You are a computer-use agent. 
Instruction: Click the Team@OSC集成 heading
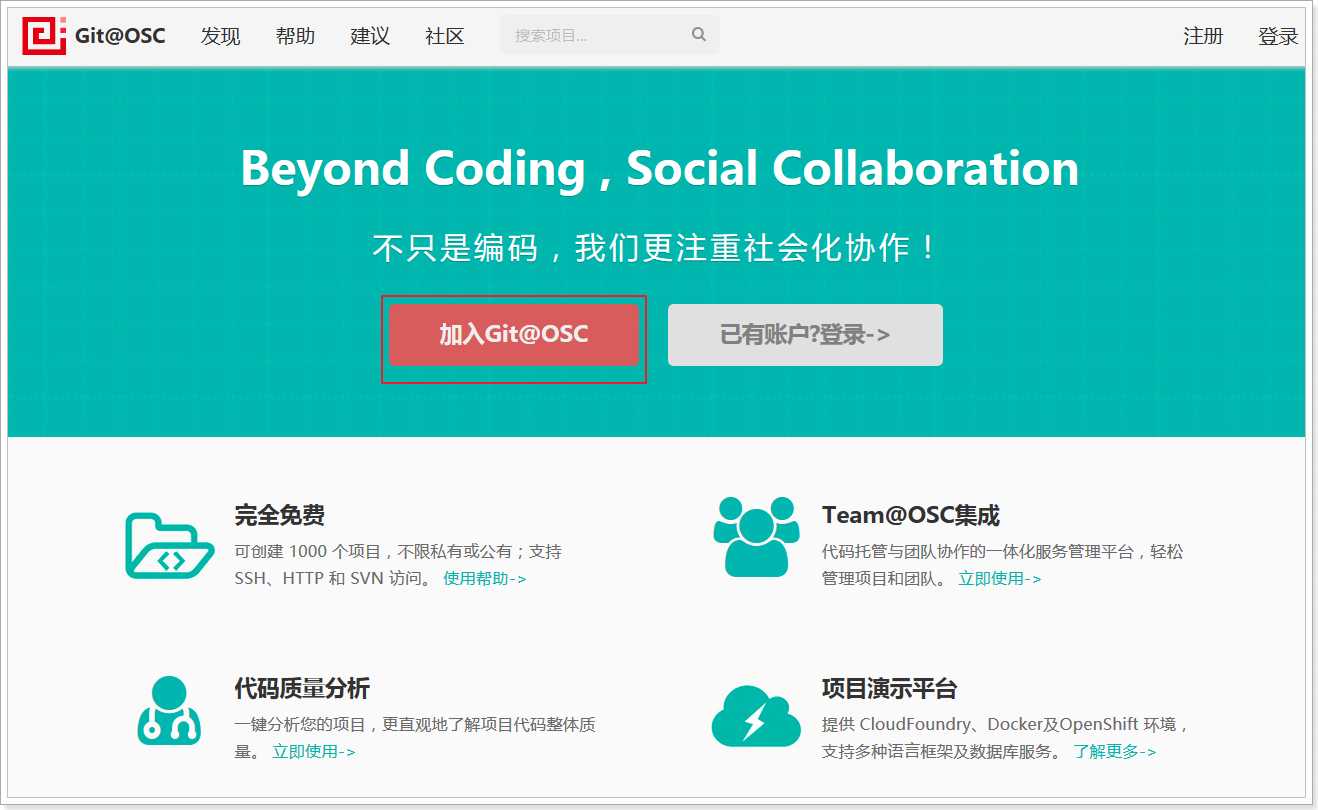[911, 516]
